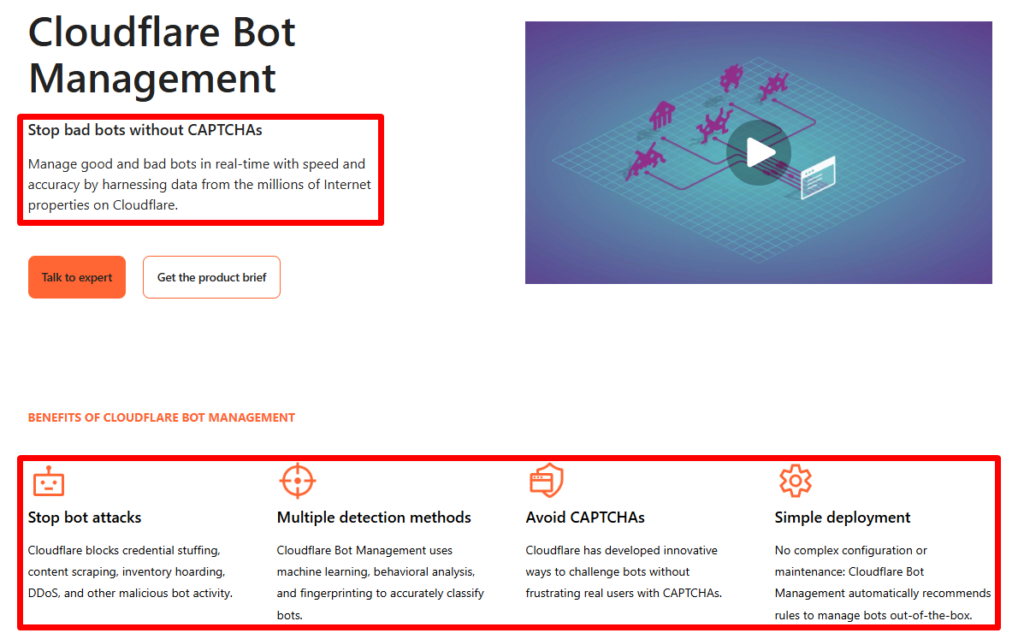Click the Multiple detection methods heading
1024x633 pixels.
[374, 517]
